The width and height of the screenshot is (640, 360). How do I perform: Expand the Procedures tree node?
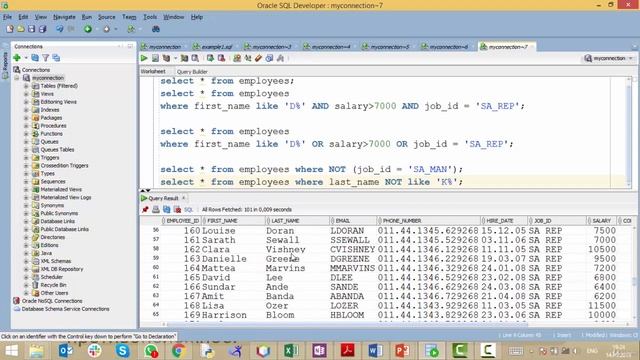26,126
